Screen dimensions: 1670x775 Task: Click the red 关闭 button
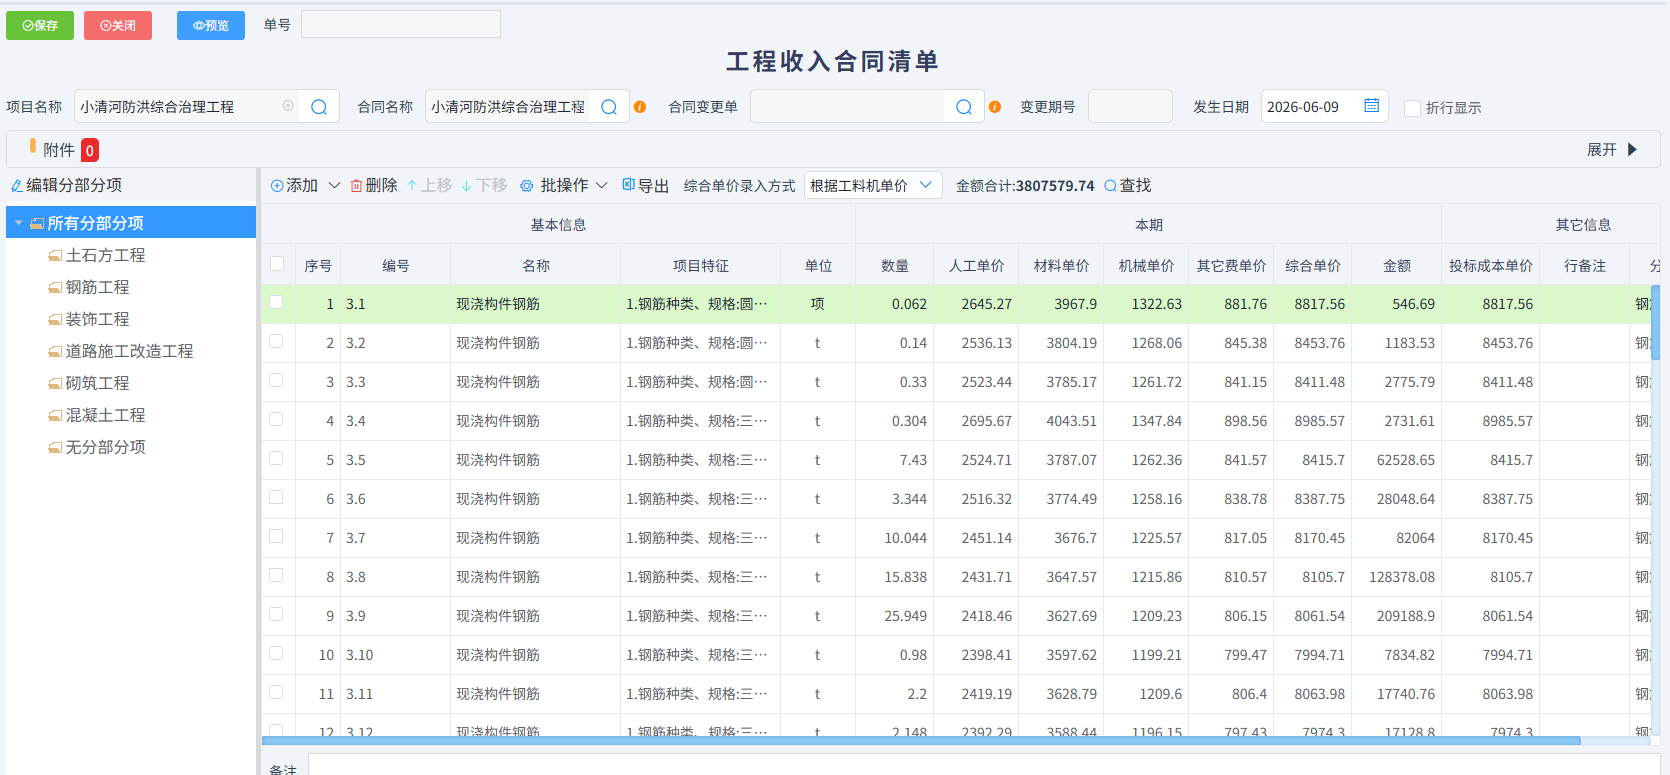click(x=118, y=25)
